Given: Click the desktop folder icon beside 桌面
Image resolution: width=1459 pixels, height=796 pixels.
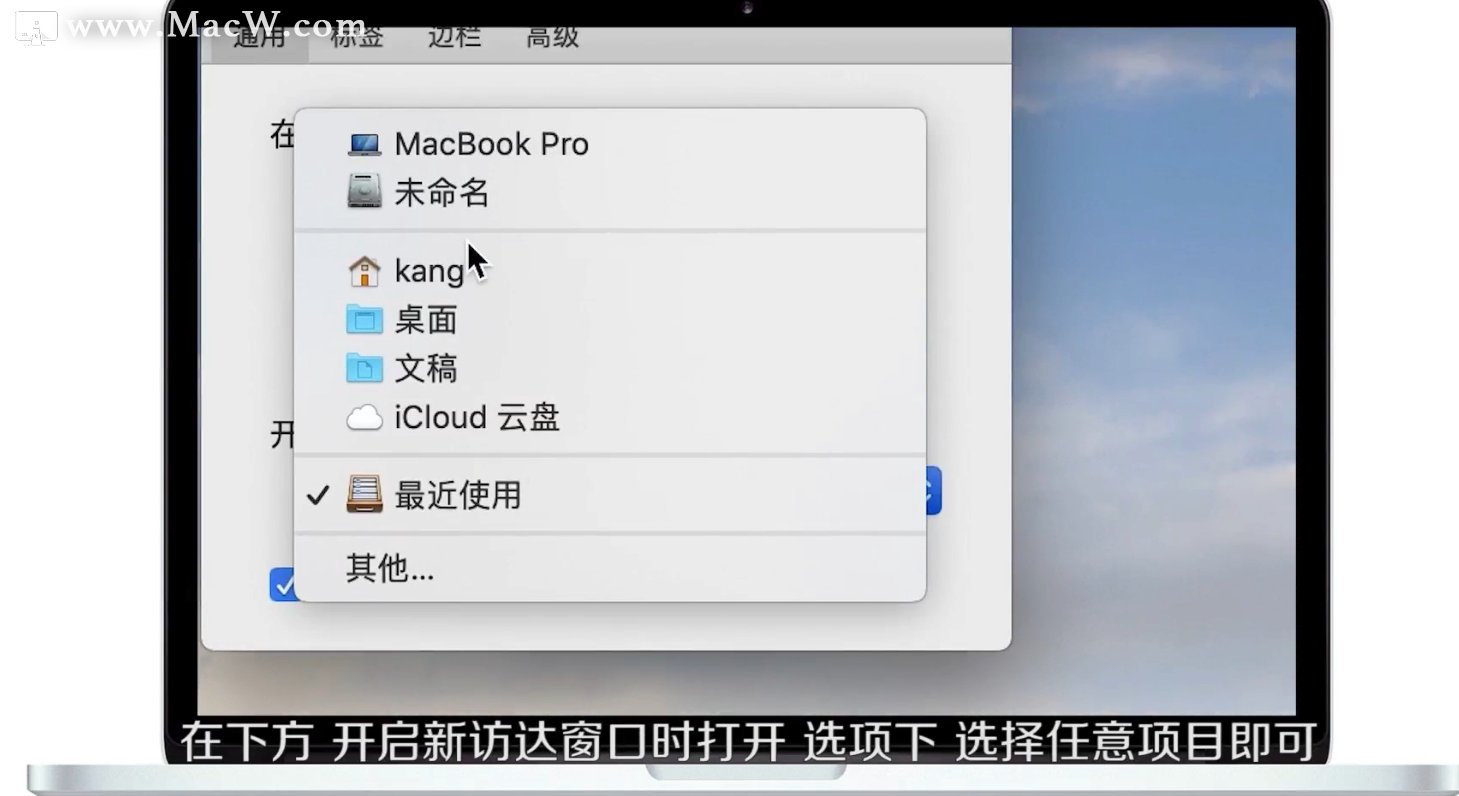Looking at the screenshot, I should (364, 320).
